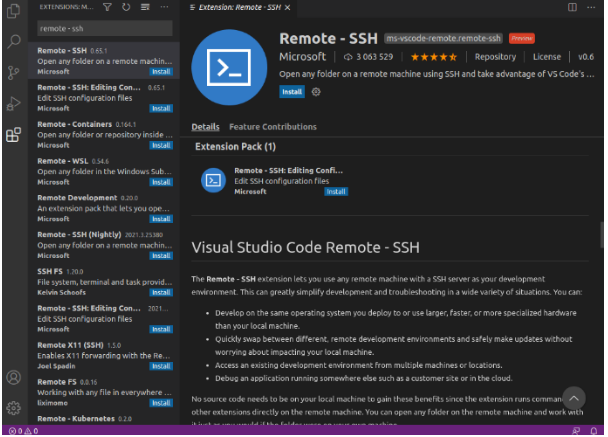Switch to the Feature Contributions tab
Viewport: 608px width, 437px height.
[272, 127]
